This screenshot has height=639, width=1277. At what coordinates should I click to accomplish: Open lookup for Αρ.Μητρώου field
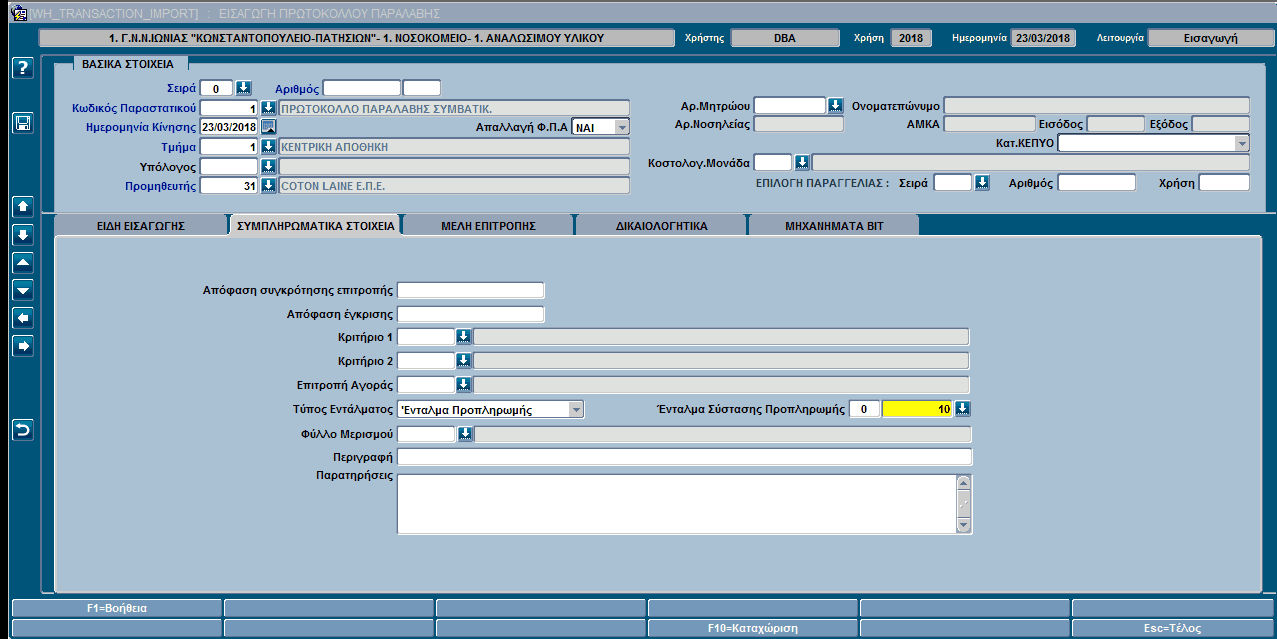pyautogui.click(x=835, y=106)
